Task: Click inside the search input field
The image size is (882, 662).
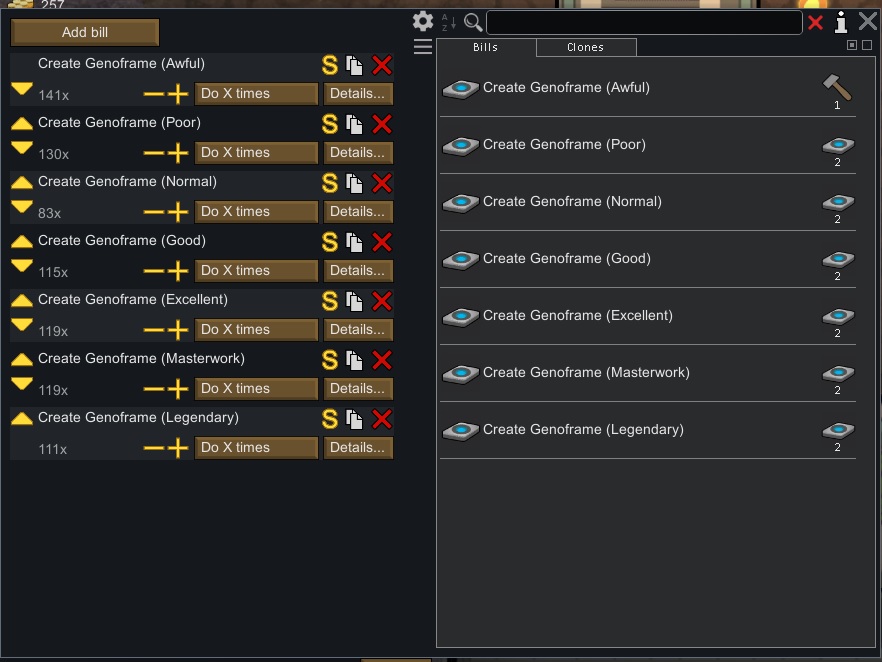Action: tap(645, 21)
